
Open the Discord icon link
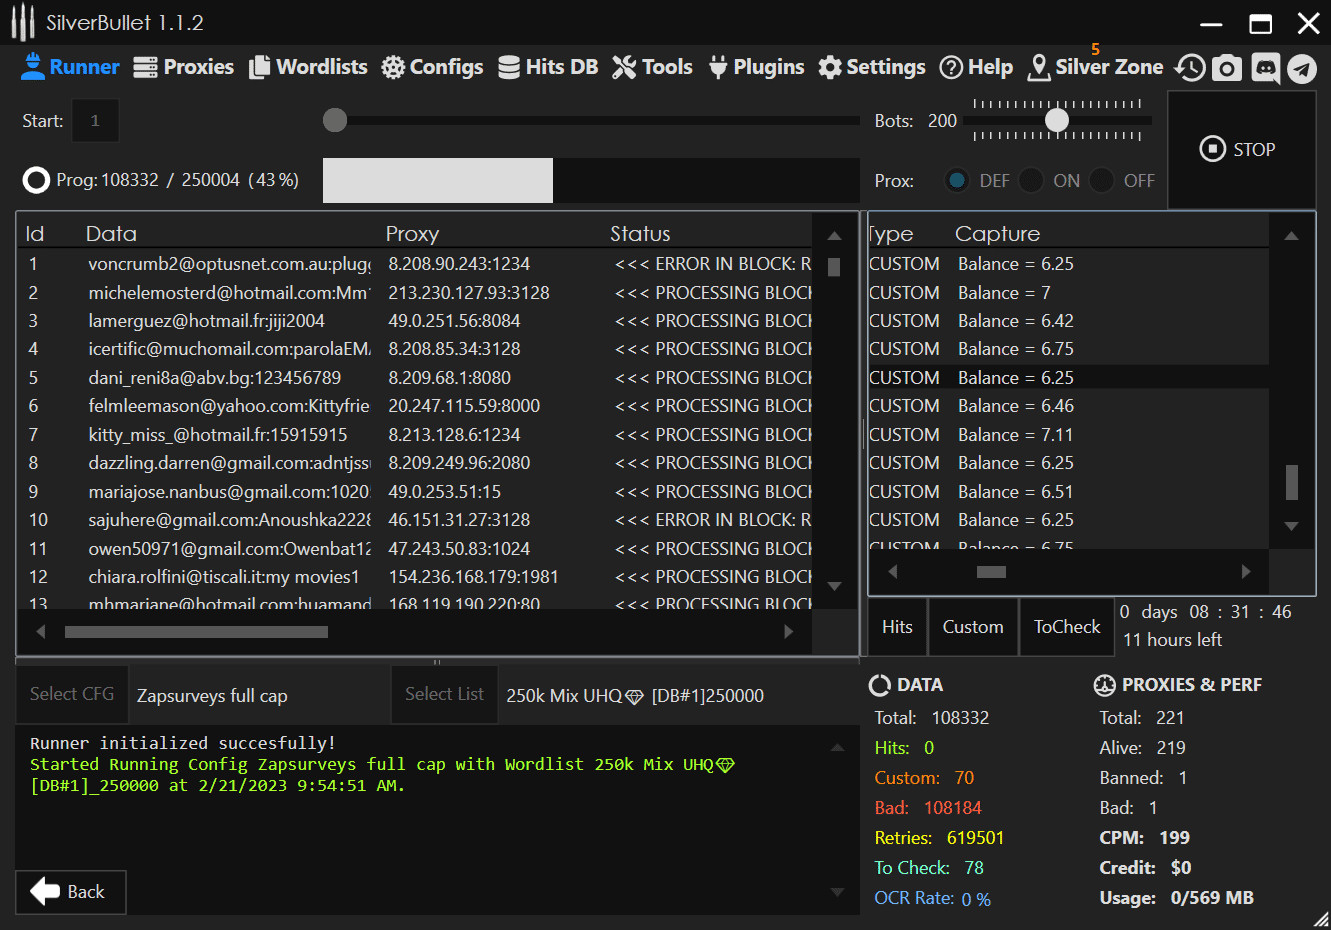(1265, 68)
